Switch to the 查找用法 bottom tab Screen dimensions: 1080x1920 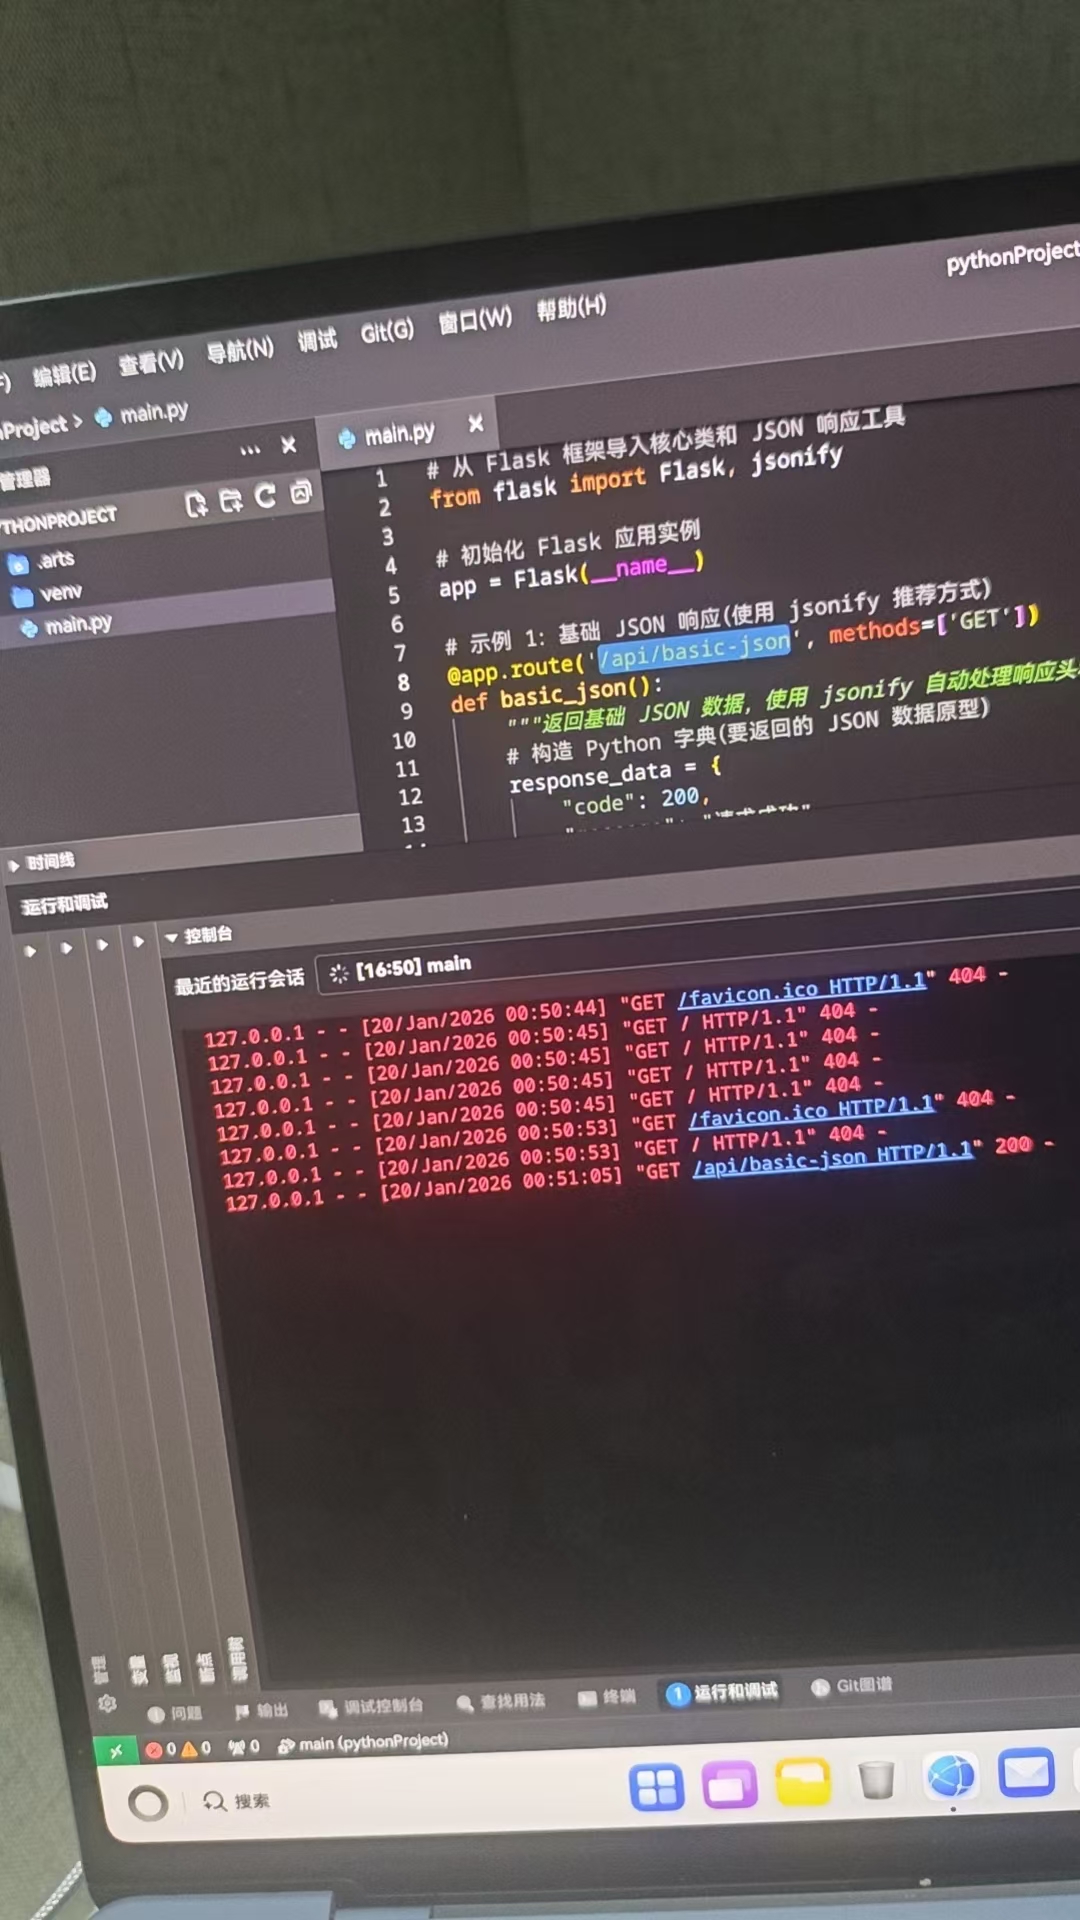(501, 1700)
